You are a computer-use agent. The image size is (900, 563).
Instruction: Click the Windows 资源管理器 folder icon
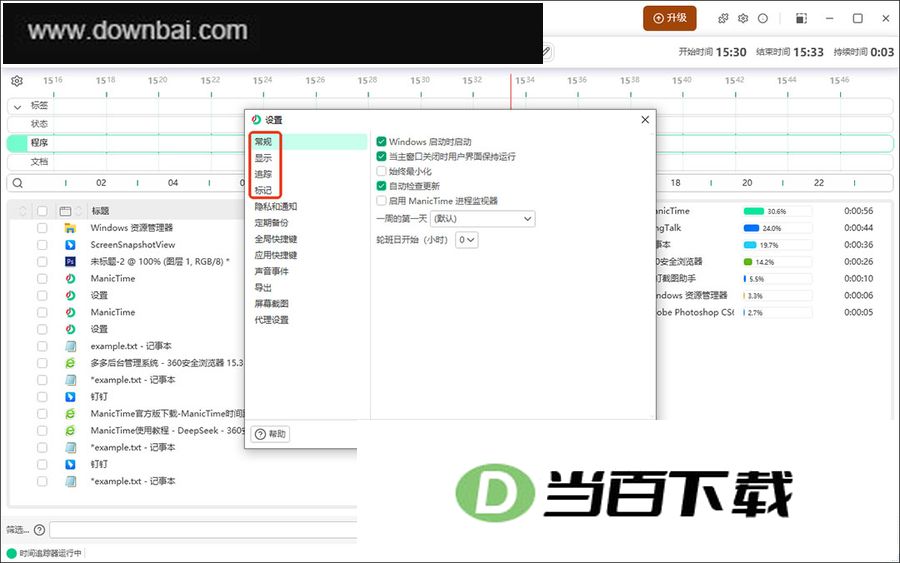coord(70,228)
